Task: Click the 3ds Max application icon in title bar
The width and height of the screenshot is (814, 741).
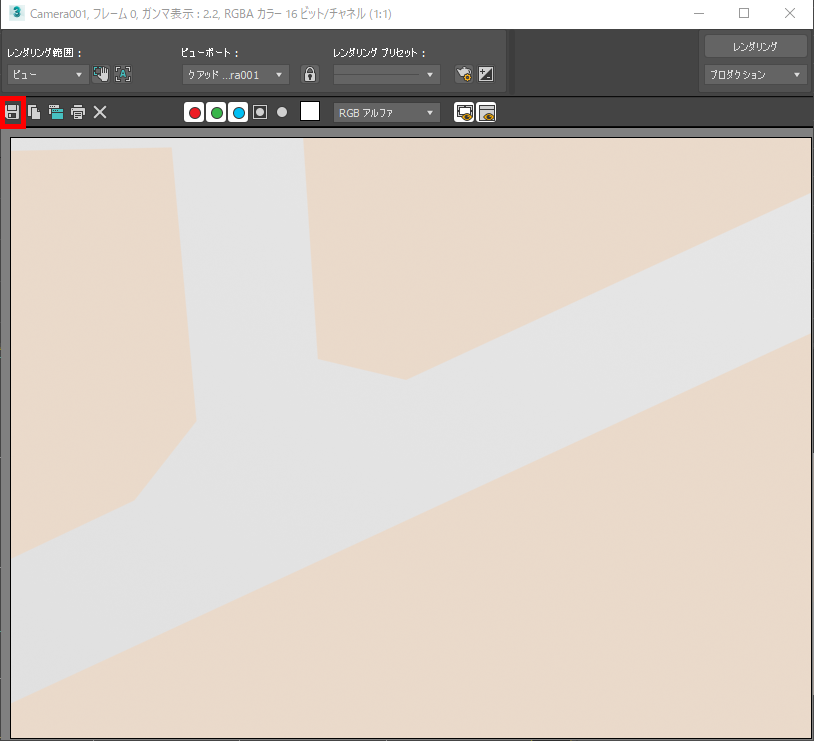Action: click(x=17, y=13)
